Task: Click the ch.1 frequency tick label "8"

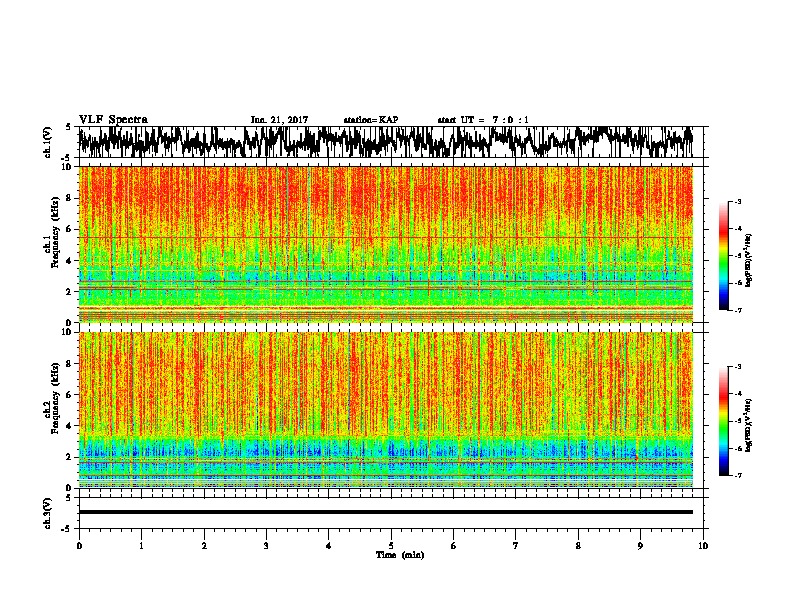Action: click(70, 198)
